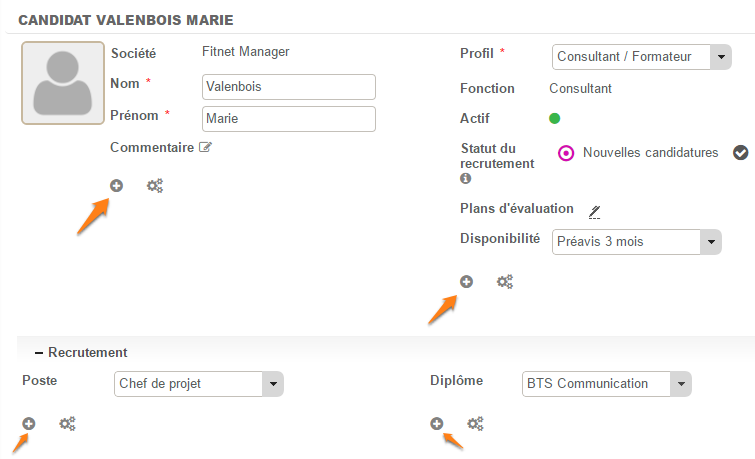The image size is (755, 459).
Task: Toggle the green Actif status indicator
Action: pyautogui.click(x=554, y=119)
